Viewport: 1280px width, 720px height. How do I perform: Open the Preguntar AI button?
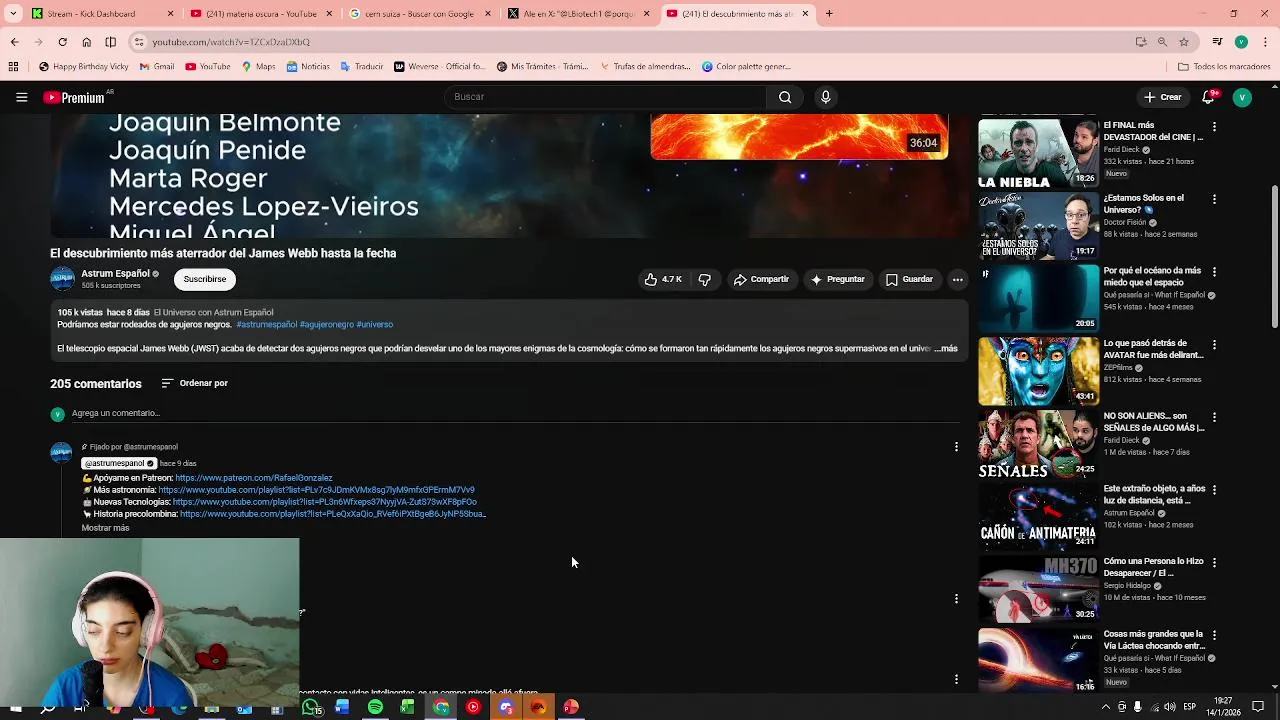coord(838,280)
